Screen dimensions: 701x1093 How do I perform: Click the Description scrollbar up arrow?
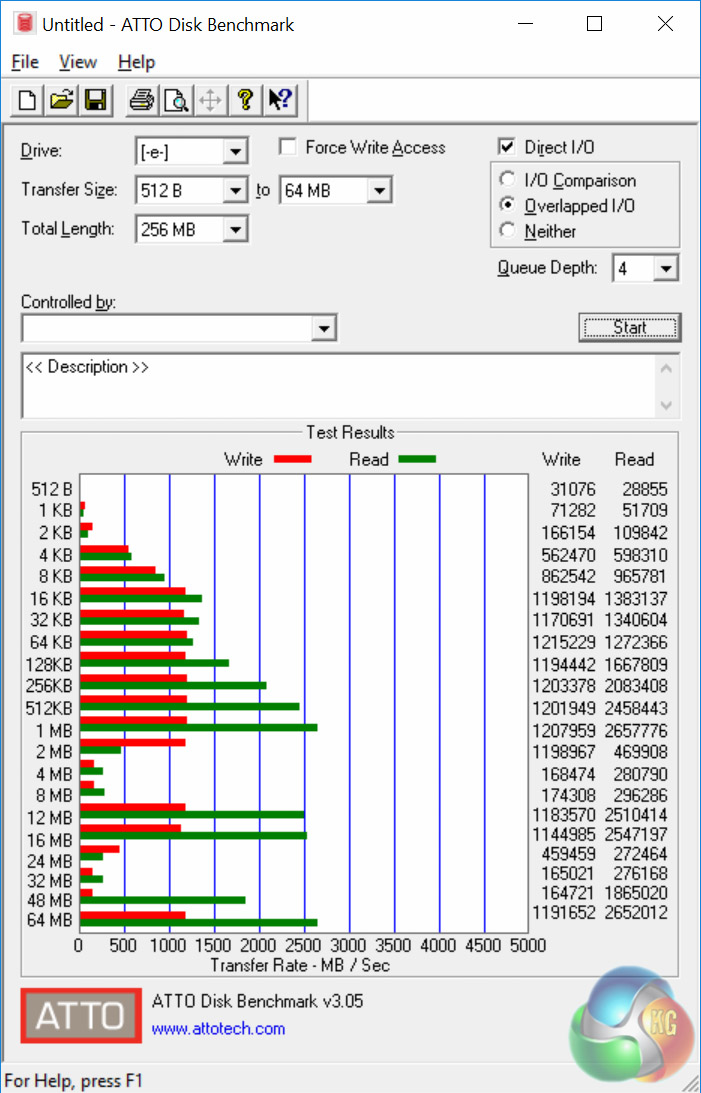pos(666,368)
